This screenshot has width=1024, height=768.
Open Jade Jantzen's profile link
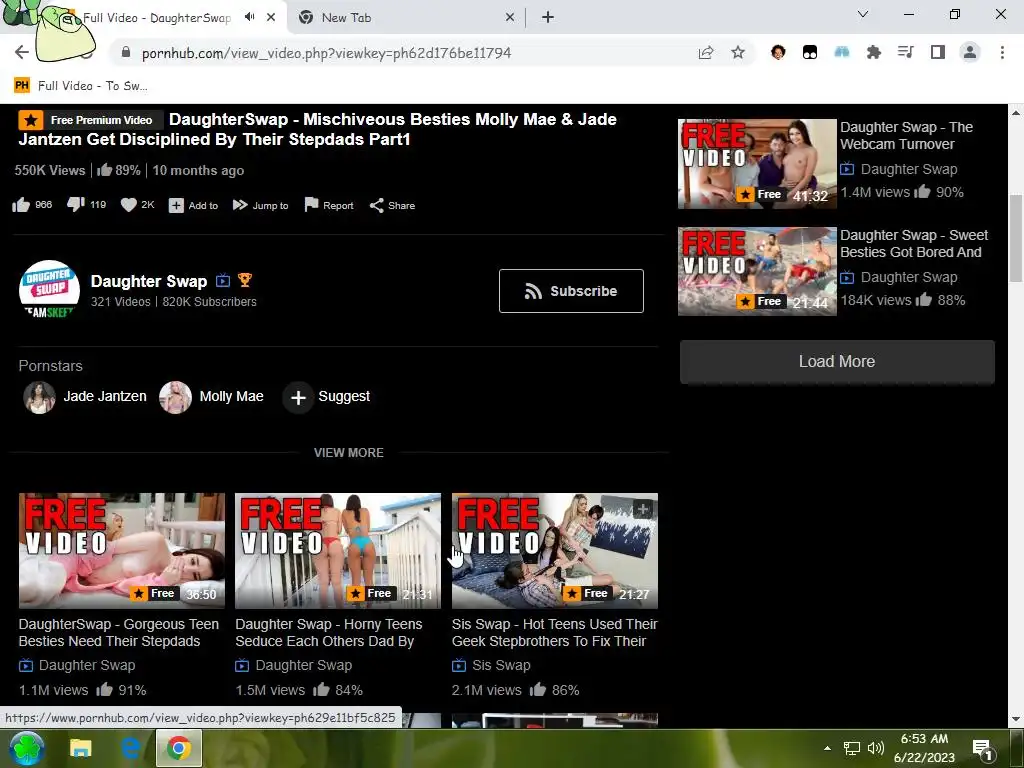tap(86, 397)
